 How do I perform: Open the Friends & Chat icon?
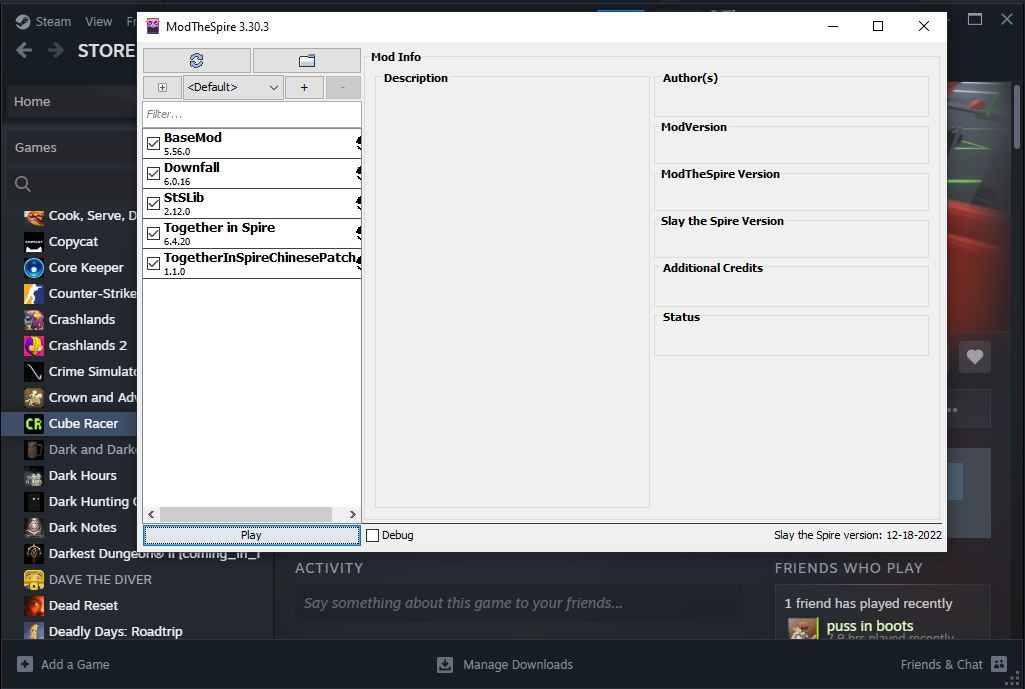click(998, 664)
